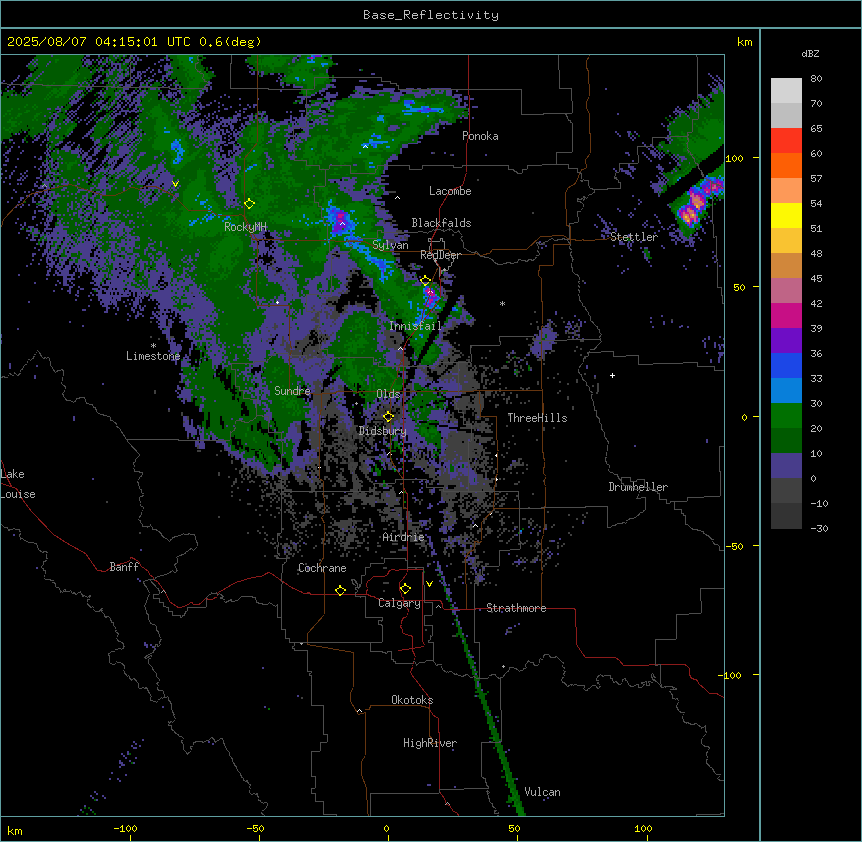This screenshot has width=862, height=842.
Task: Click the Sundre city label
Action: [x=292, y=391]
